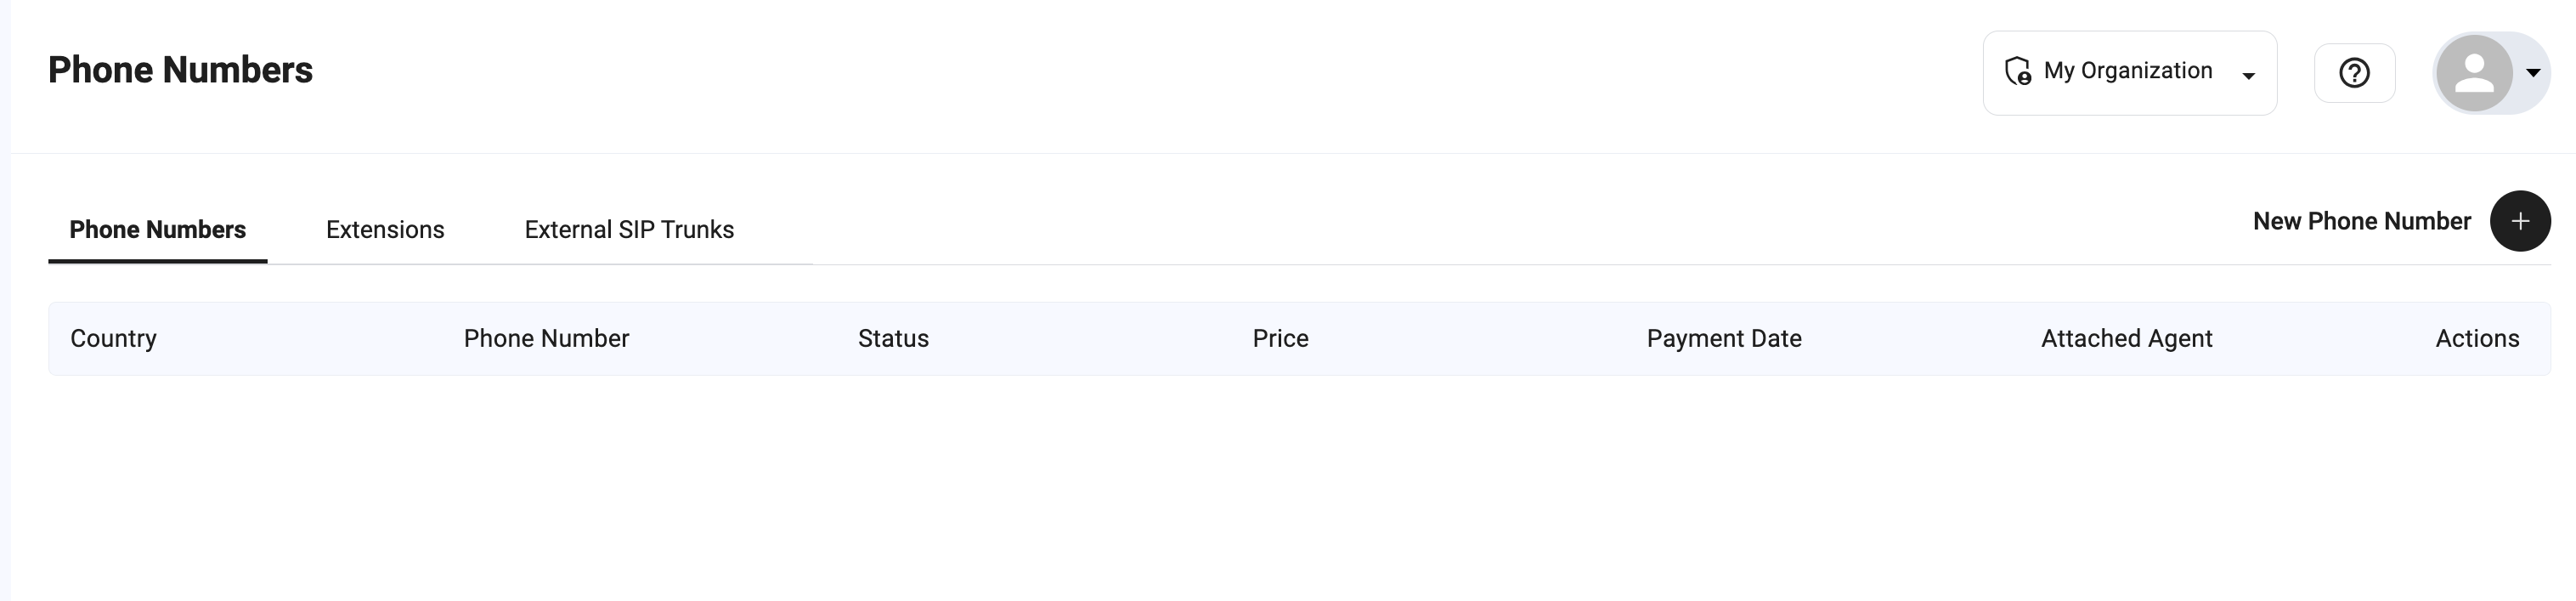The width and height of the screenshot is (2576, 601).
Task: Click the Country column header
Action: tap(113, 339)
